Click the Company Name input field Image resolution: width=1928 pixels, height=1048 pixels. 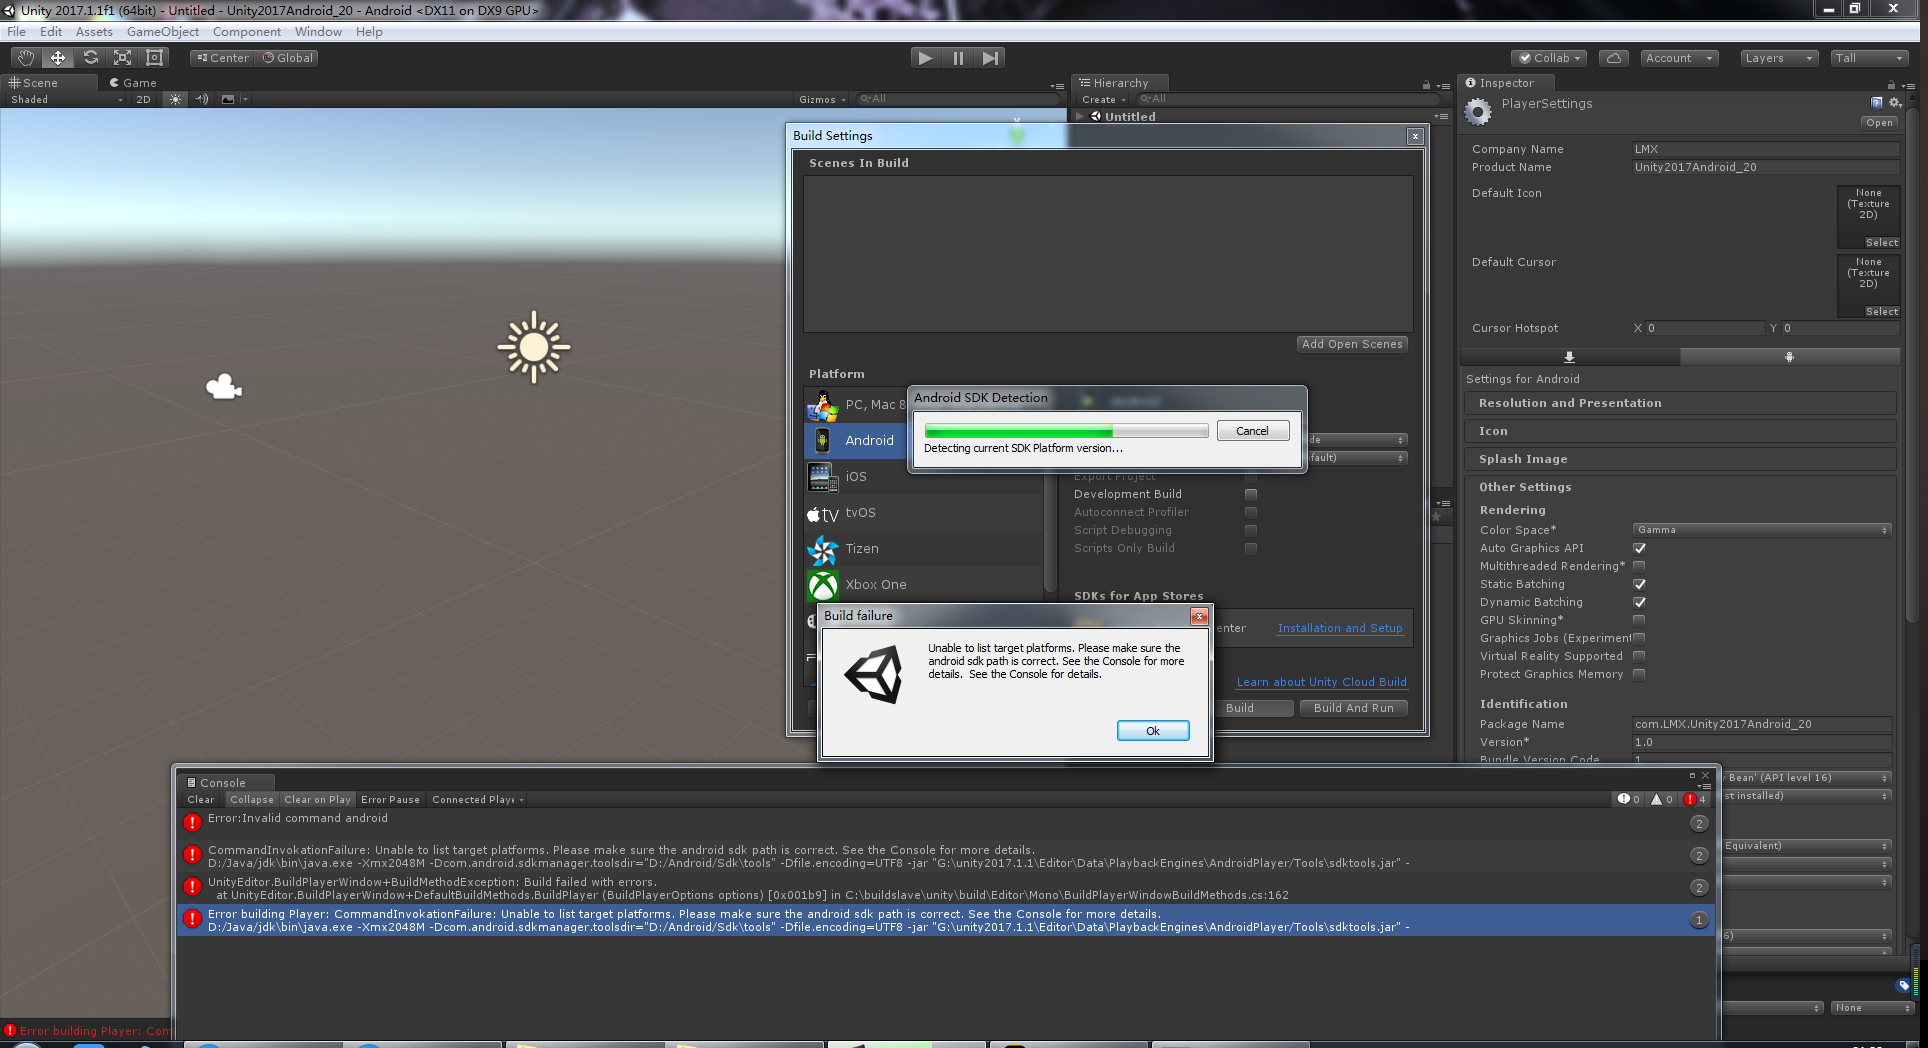[1766, 149]
